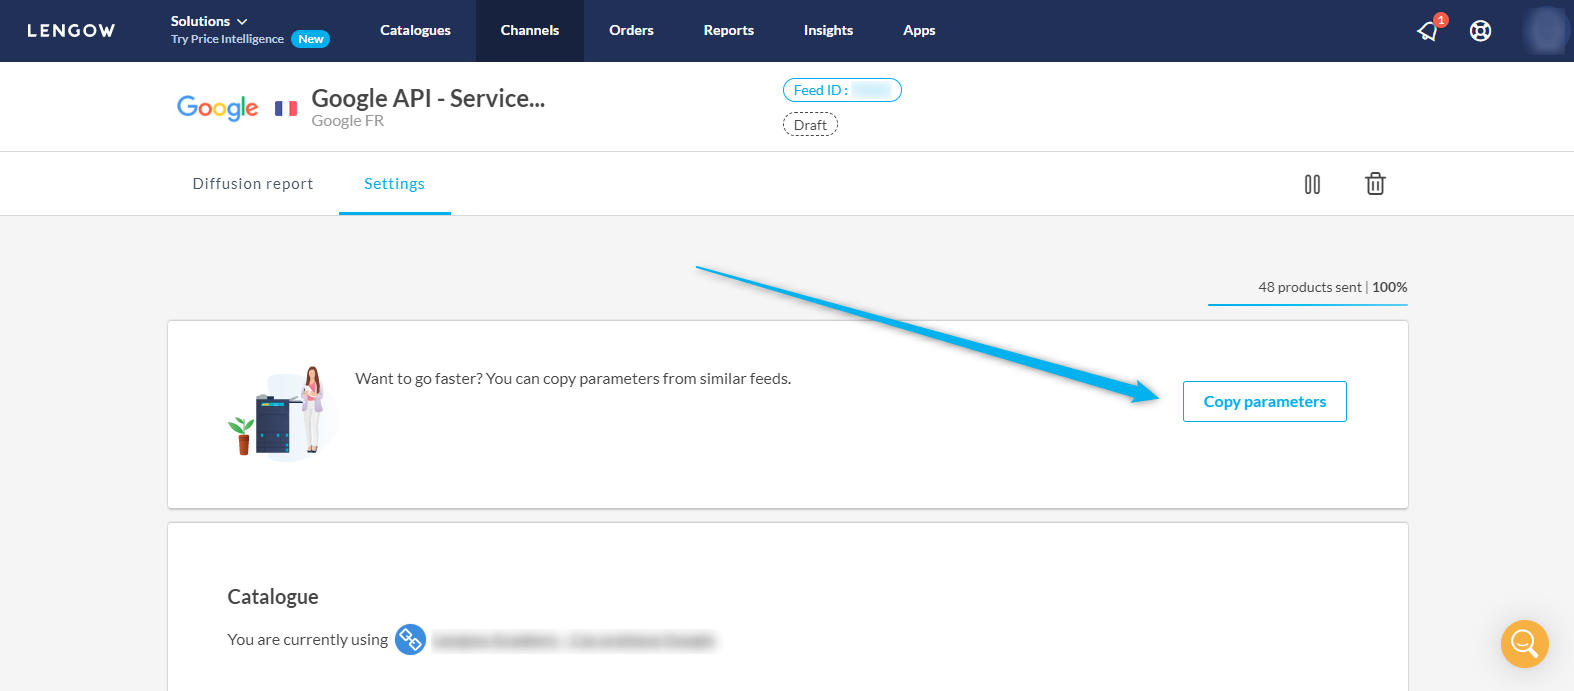This screenshot has height=691, width=1574.
Task: Click the Try Price Intelligence link
Action: [x=228, y=39]
